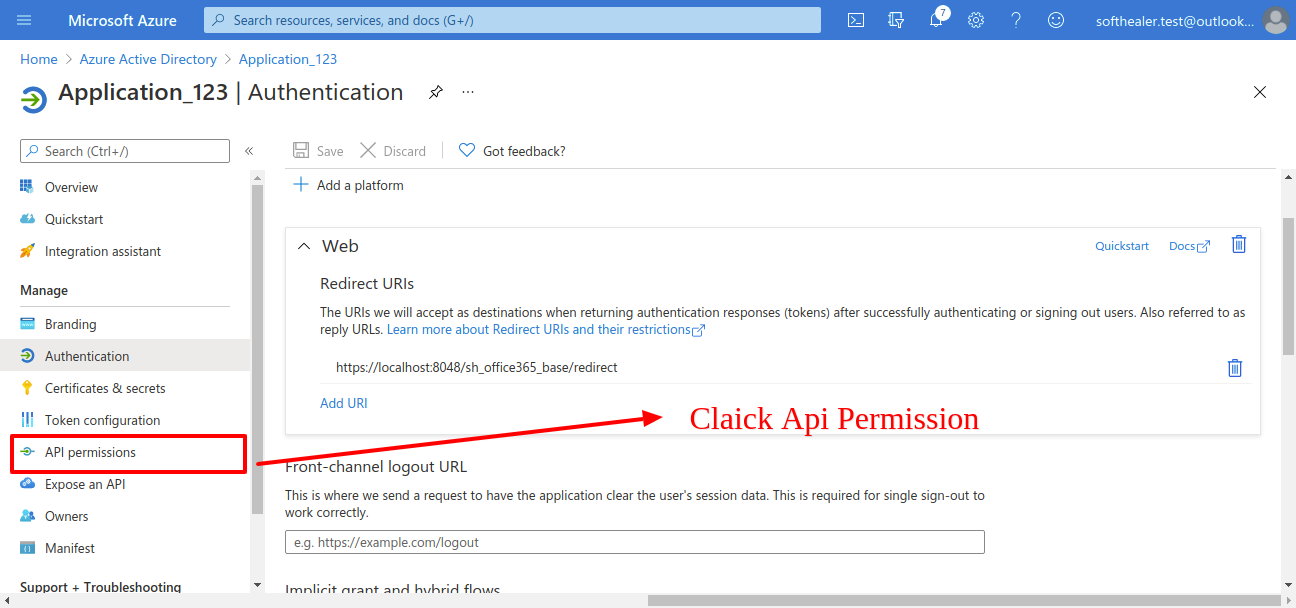
Task: Open the directory and subscription filter icon
Action: click(x=896, y=20)
